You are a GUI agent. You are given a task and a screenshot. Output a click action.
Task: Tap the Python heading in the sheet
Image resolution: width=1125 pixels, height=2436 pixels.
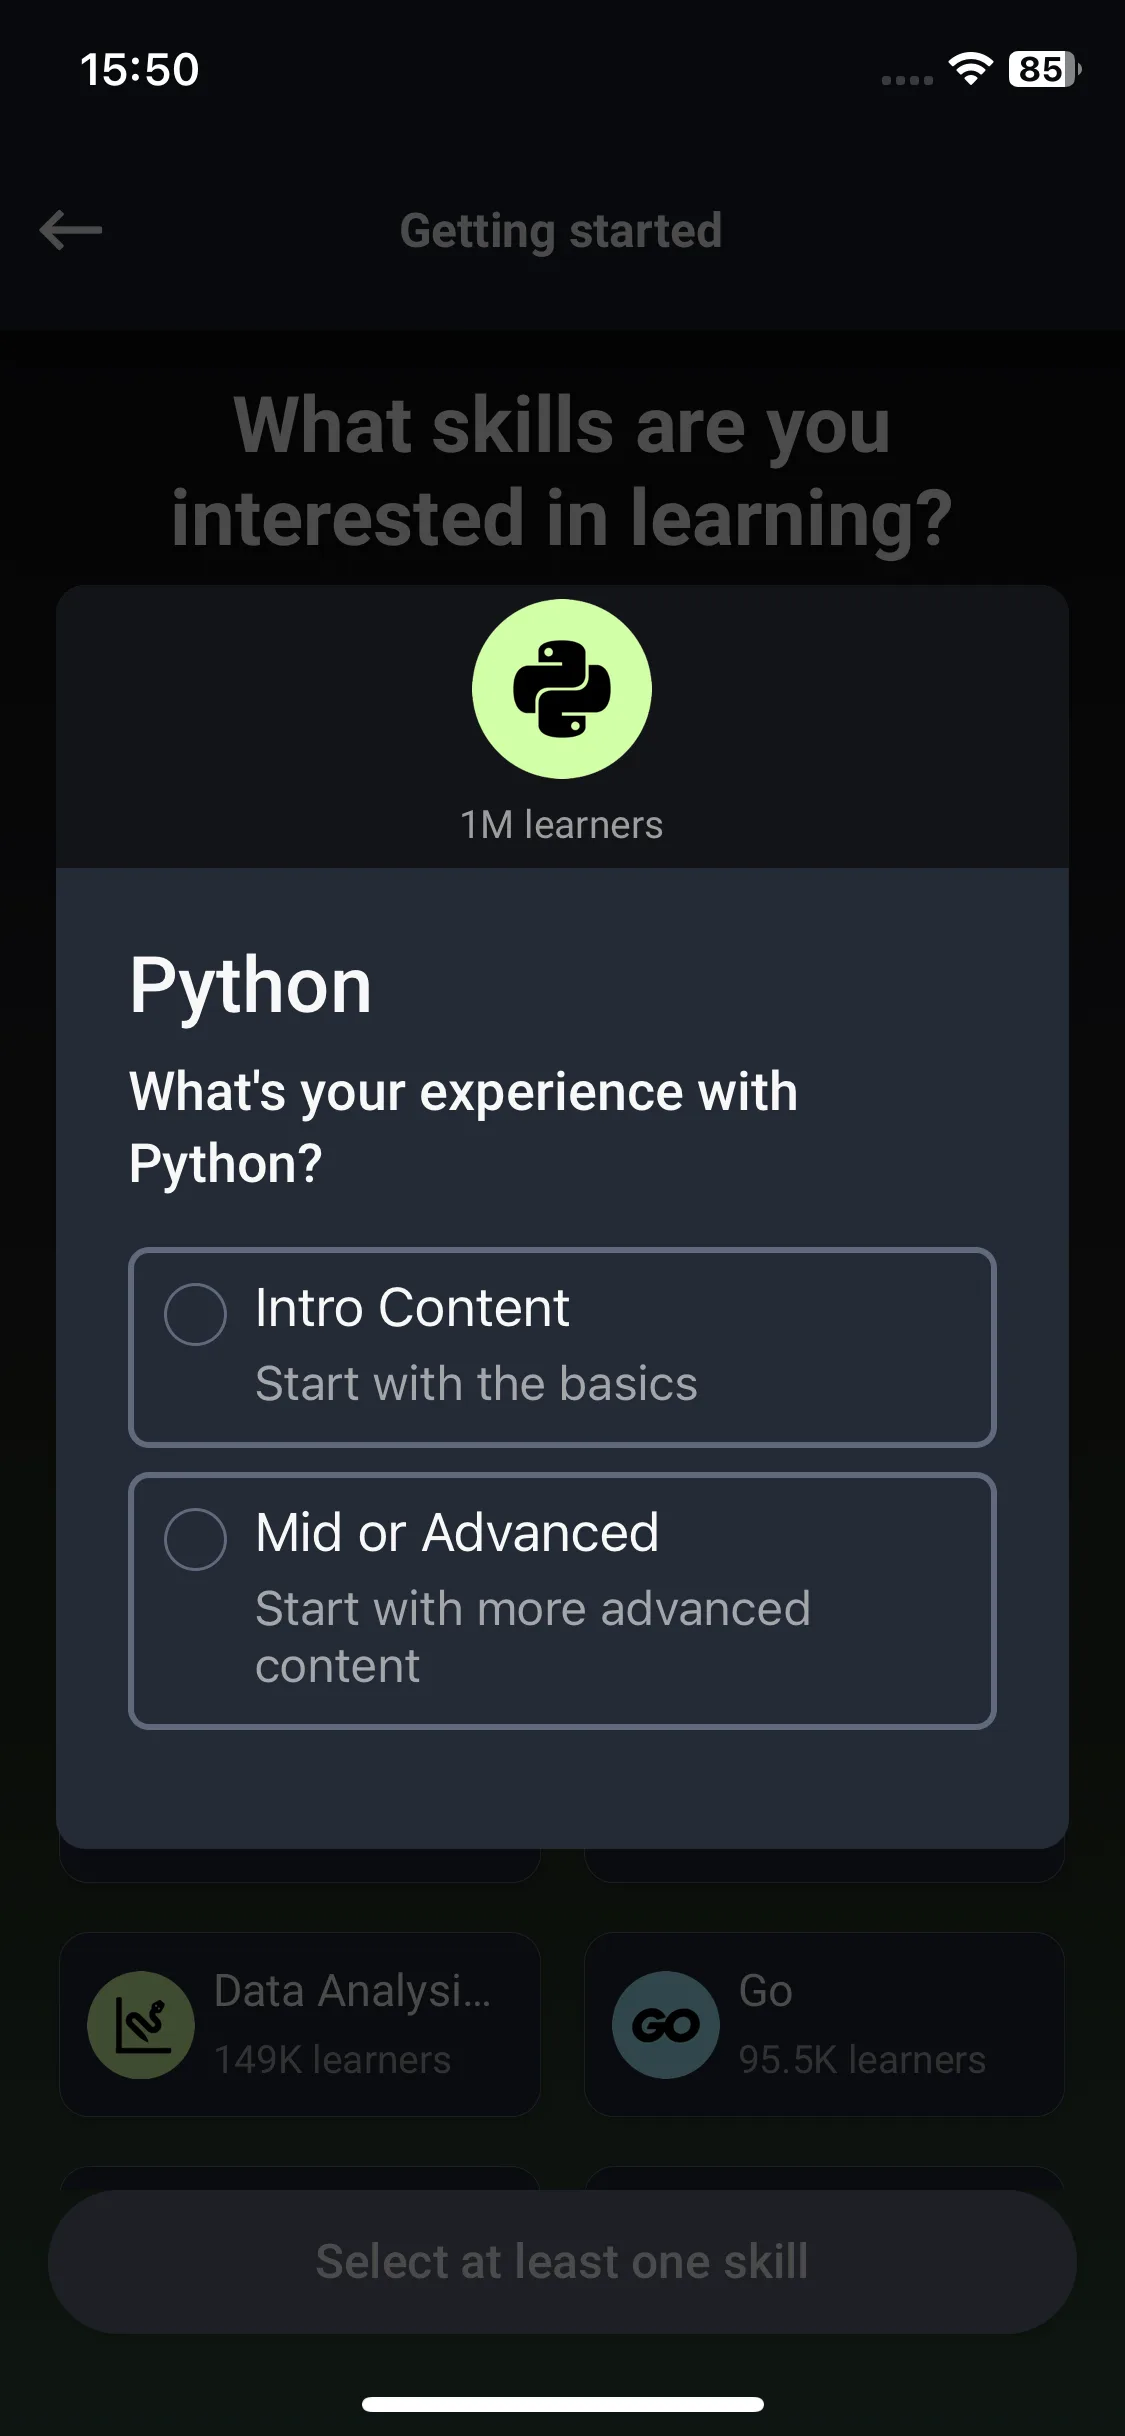[x=251, y=987]
